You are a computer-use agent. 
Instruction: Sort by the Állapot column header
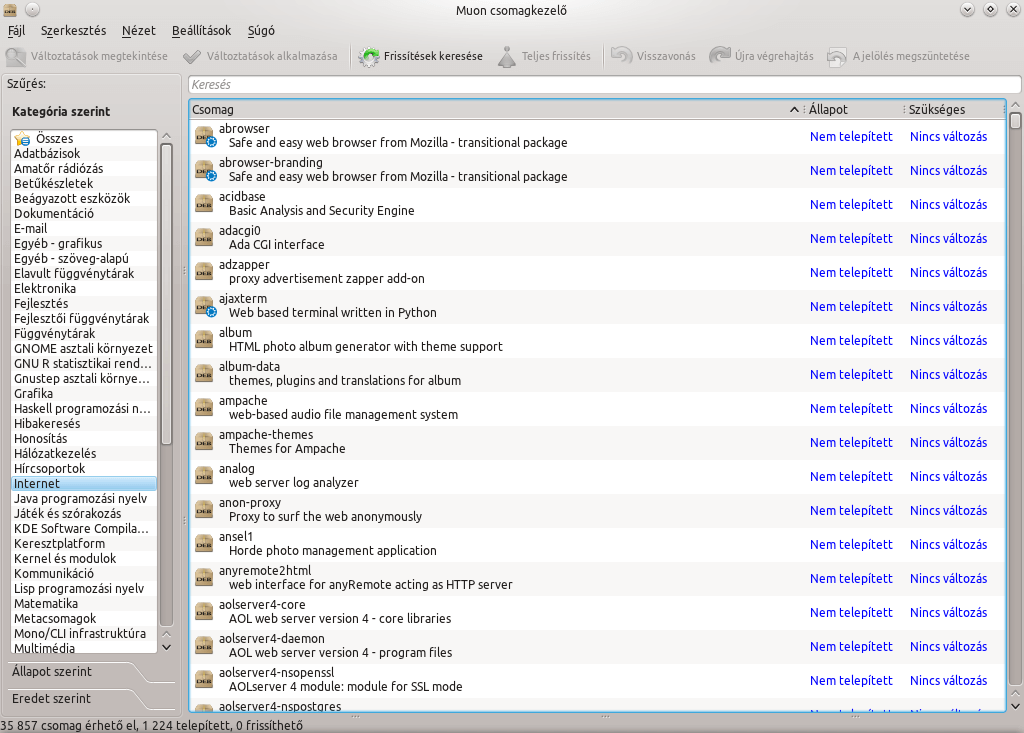[x=850, y=109]
